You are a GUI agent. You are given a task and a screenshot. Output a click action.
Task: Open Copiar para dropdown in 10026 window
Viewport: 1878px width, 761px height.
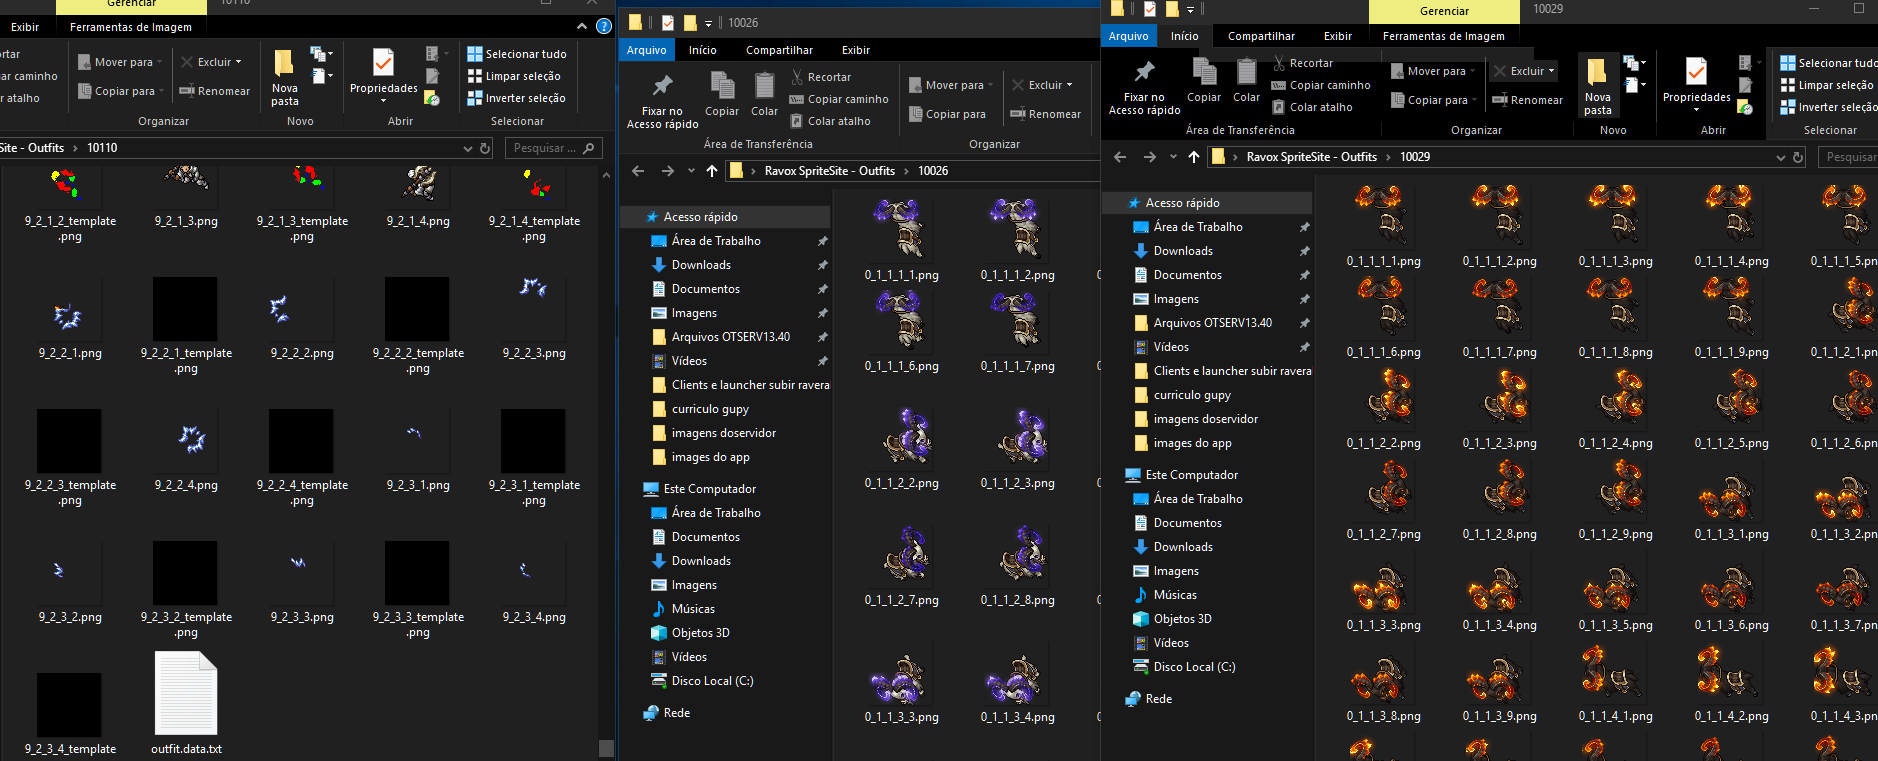(947, 114)
